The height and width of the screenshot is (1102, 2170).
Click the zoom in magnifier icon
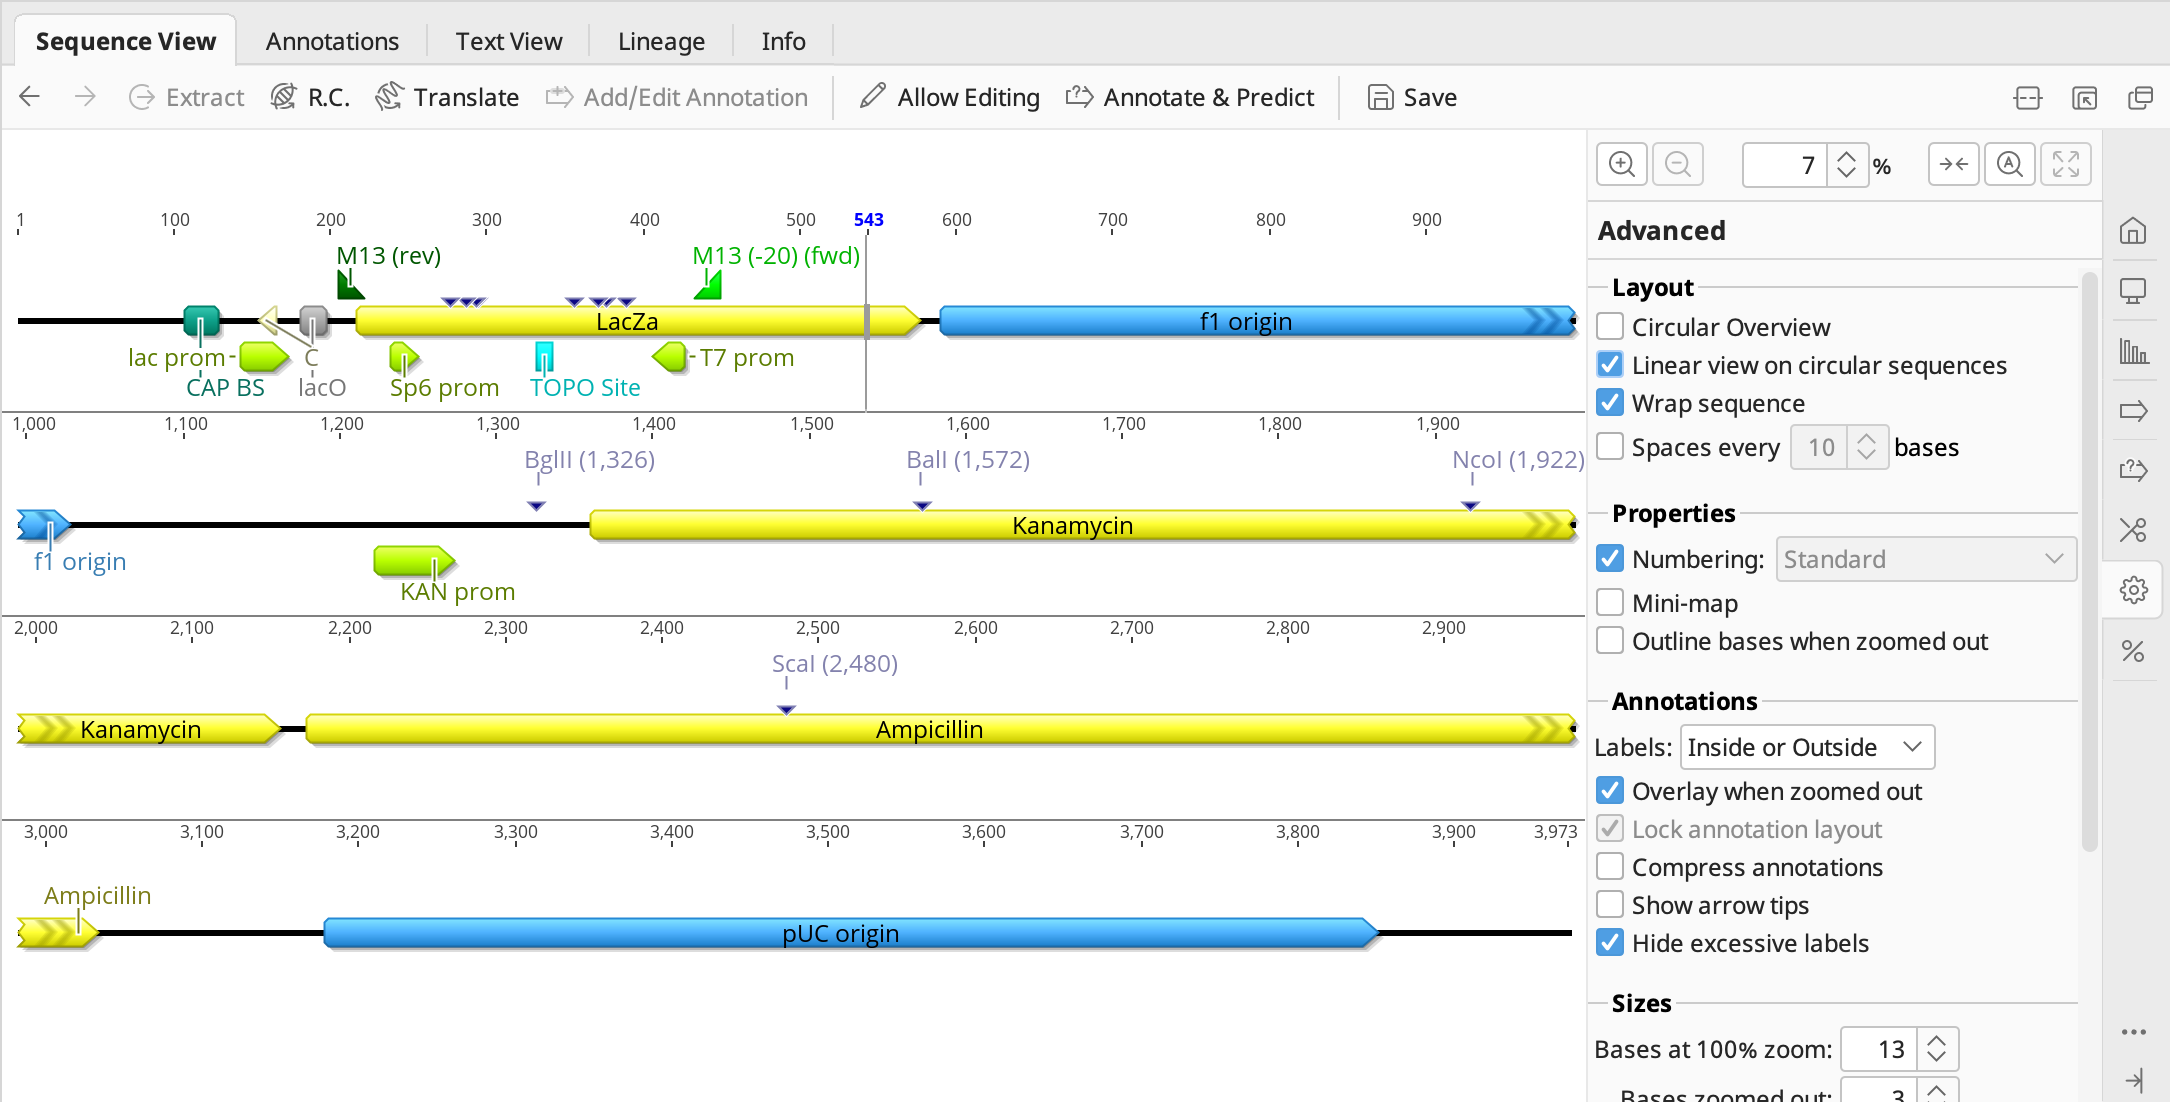click(x=1621, y=165)
